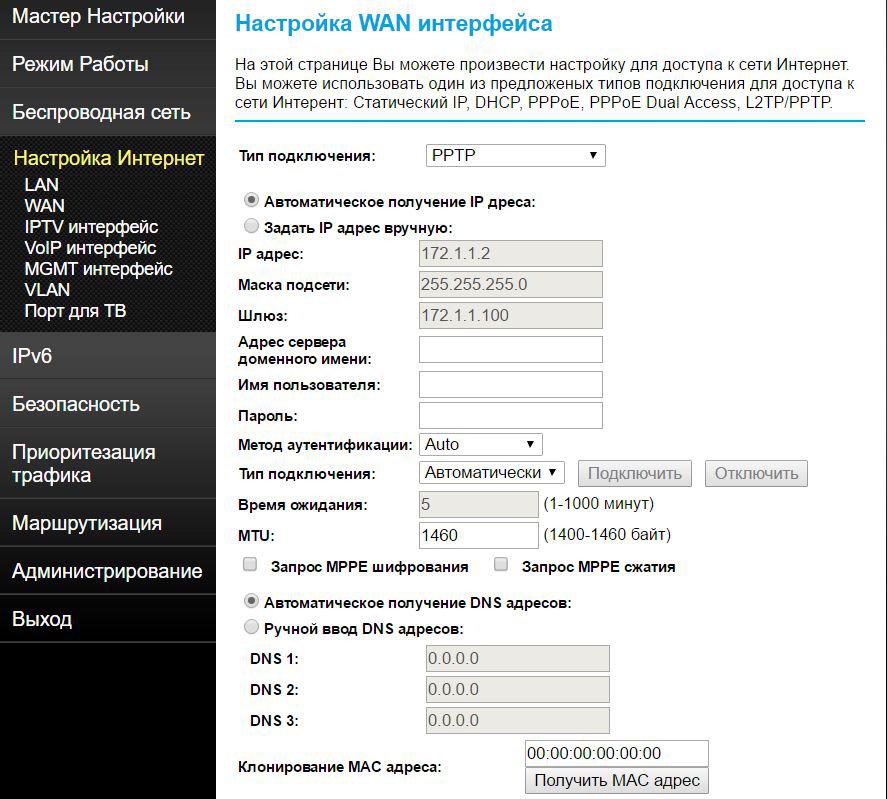
Task: Open the Маршрутизация section
Action: [x=87, y=523]
